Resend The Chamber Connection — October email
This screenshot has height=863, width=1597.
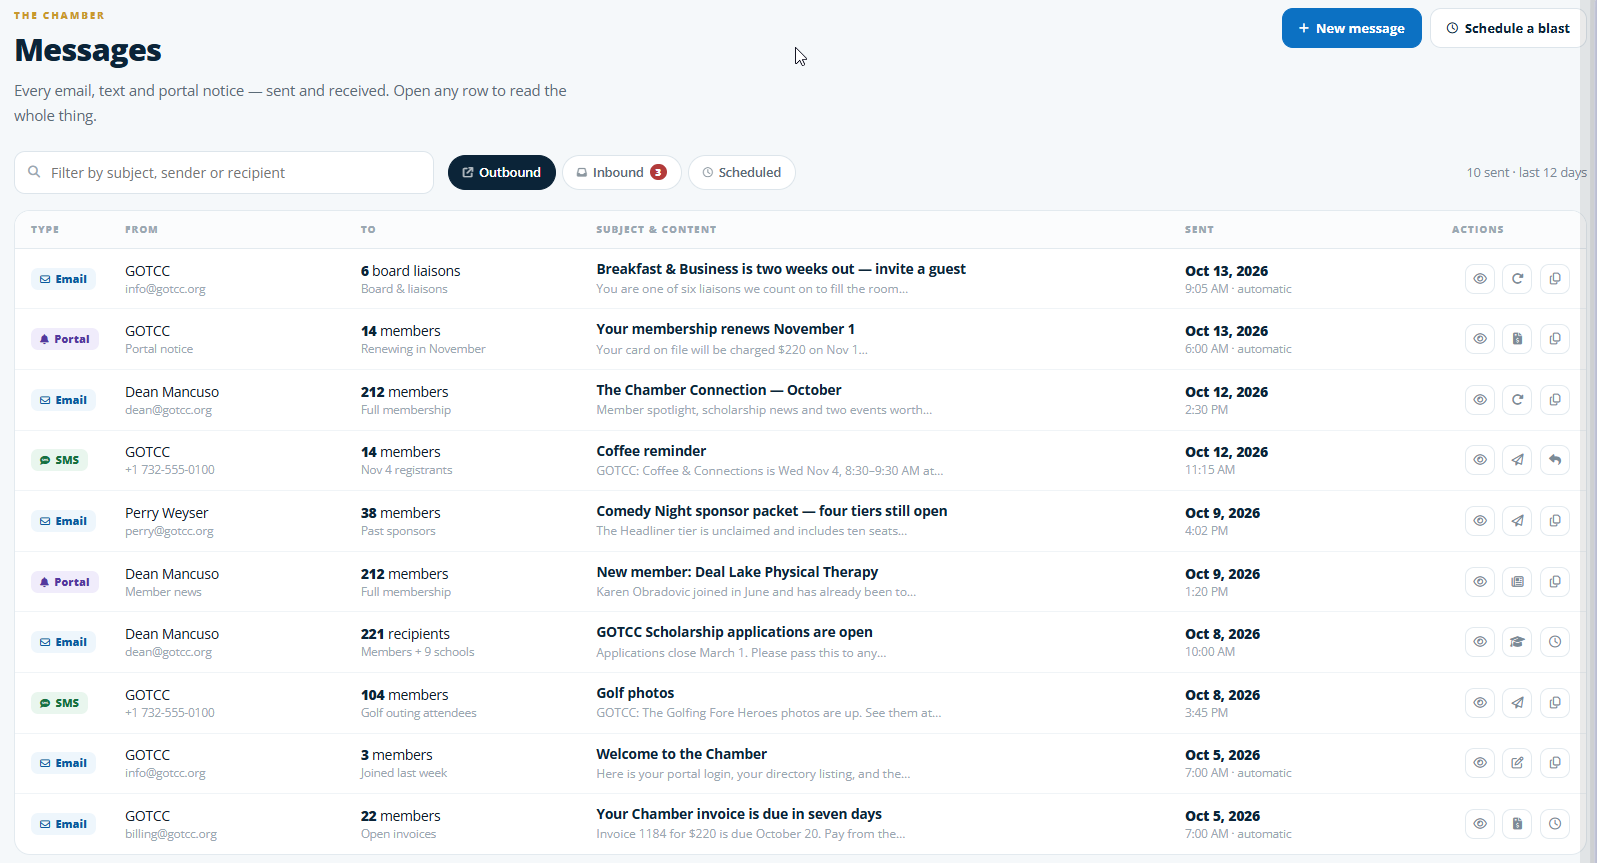click(x=1517, y=400)
